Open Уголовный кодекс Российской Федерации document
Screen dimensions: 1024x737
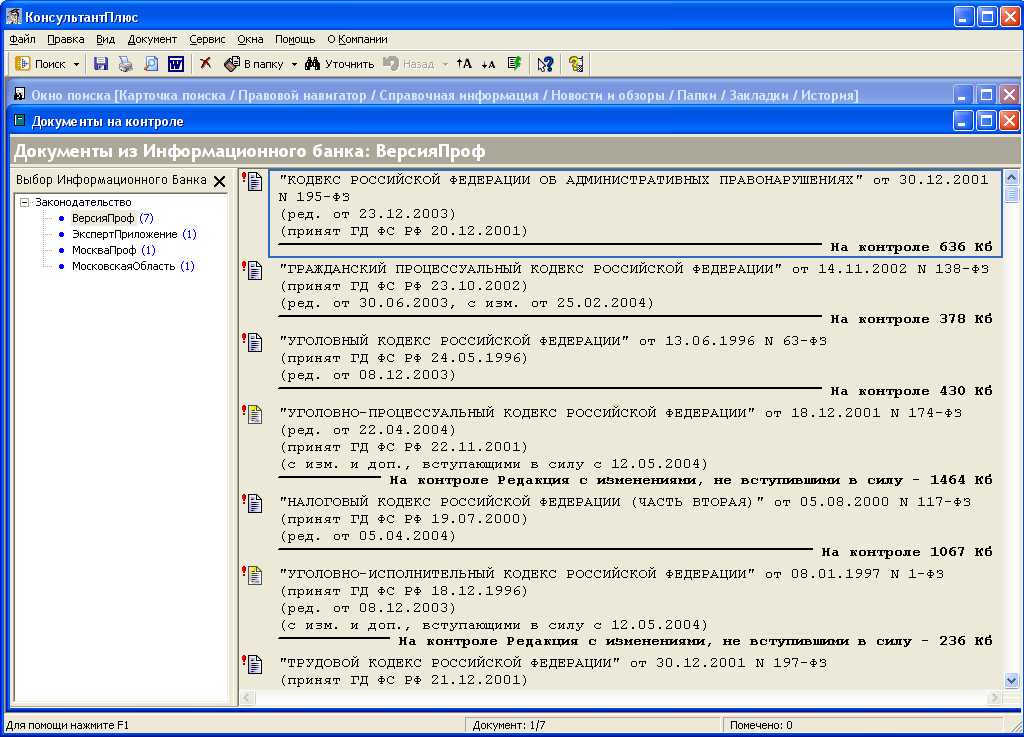coord(633,366)
